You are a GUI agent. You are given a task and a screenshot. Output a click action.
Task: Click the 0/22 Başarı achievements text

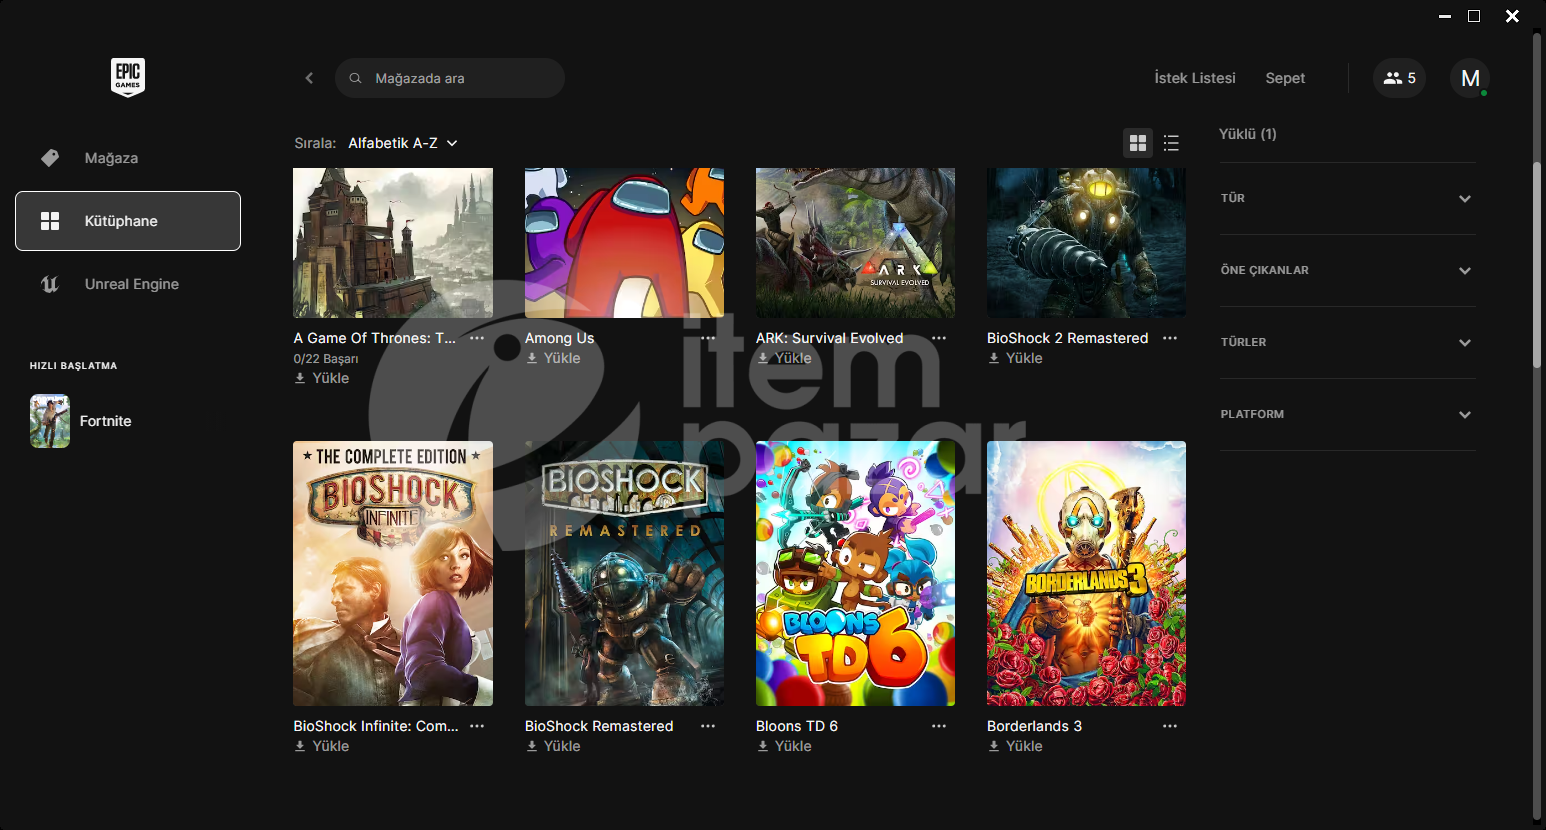coord(326,358)
